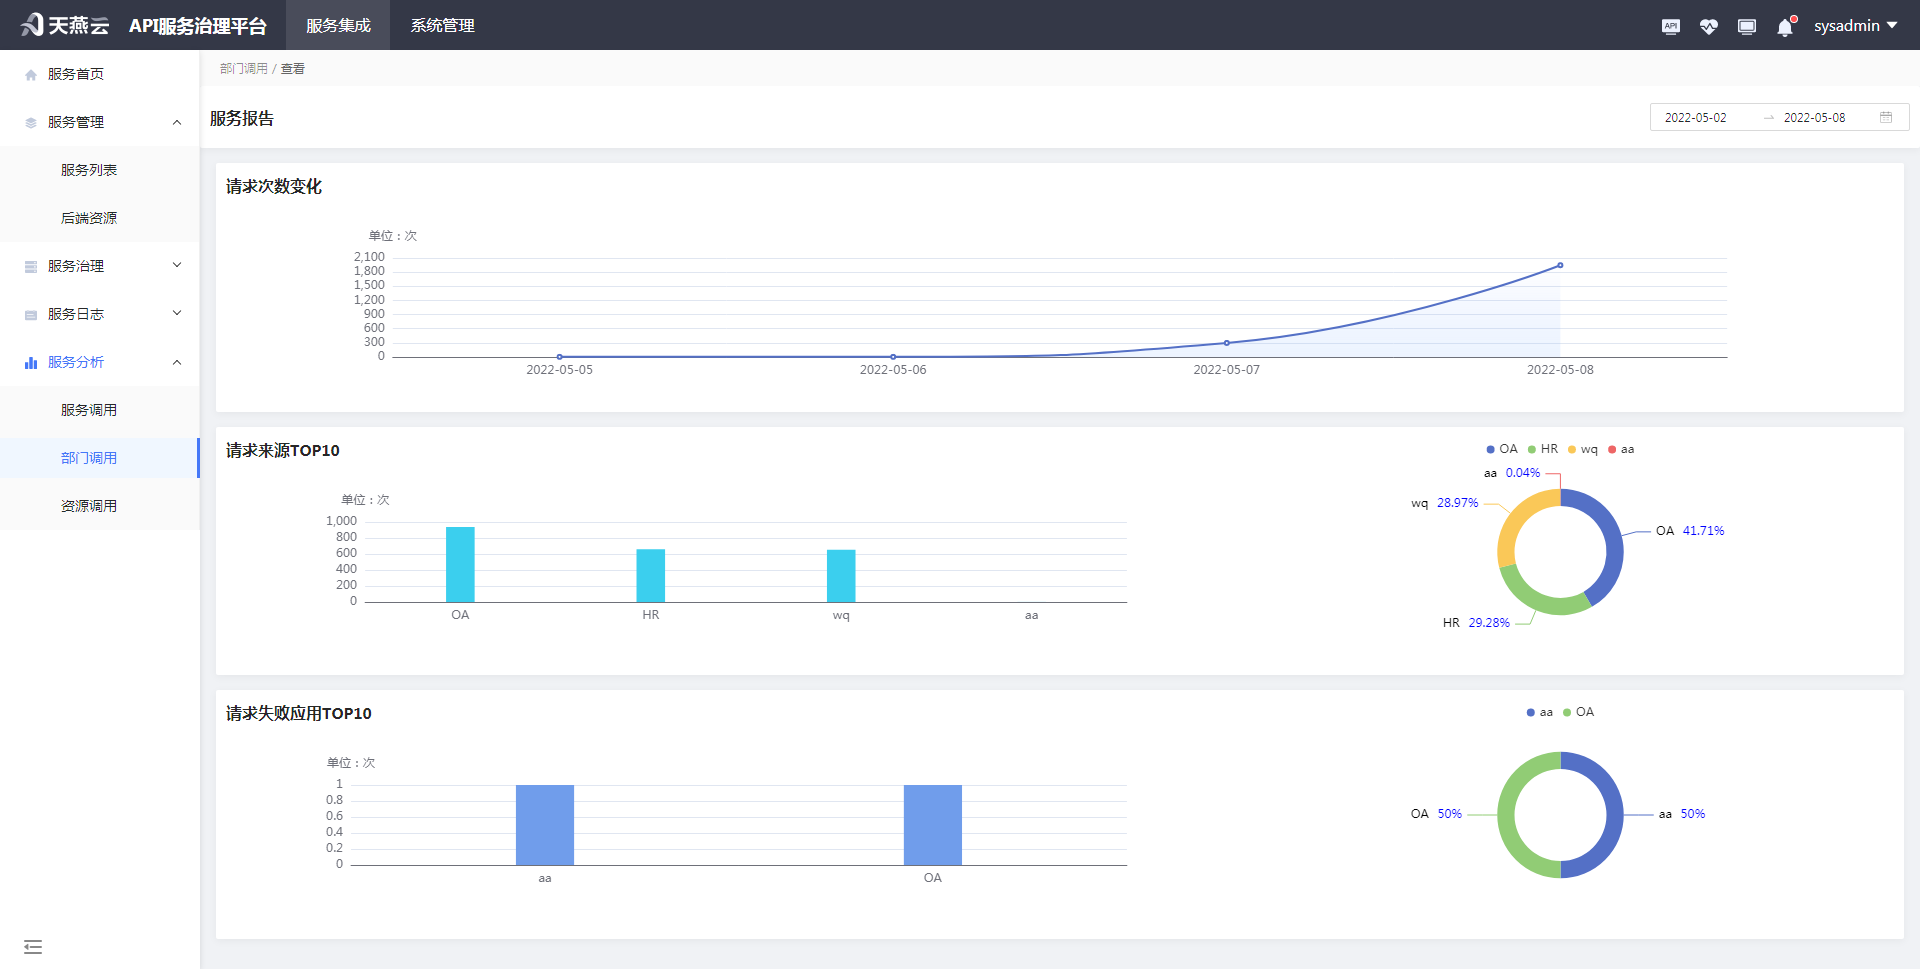Open the notification bell

1785,27
